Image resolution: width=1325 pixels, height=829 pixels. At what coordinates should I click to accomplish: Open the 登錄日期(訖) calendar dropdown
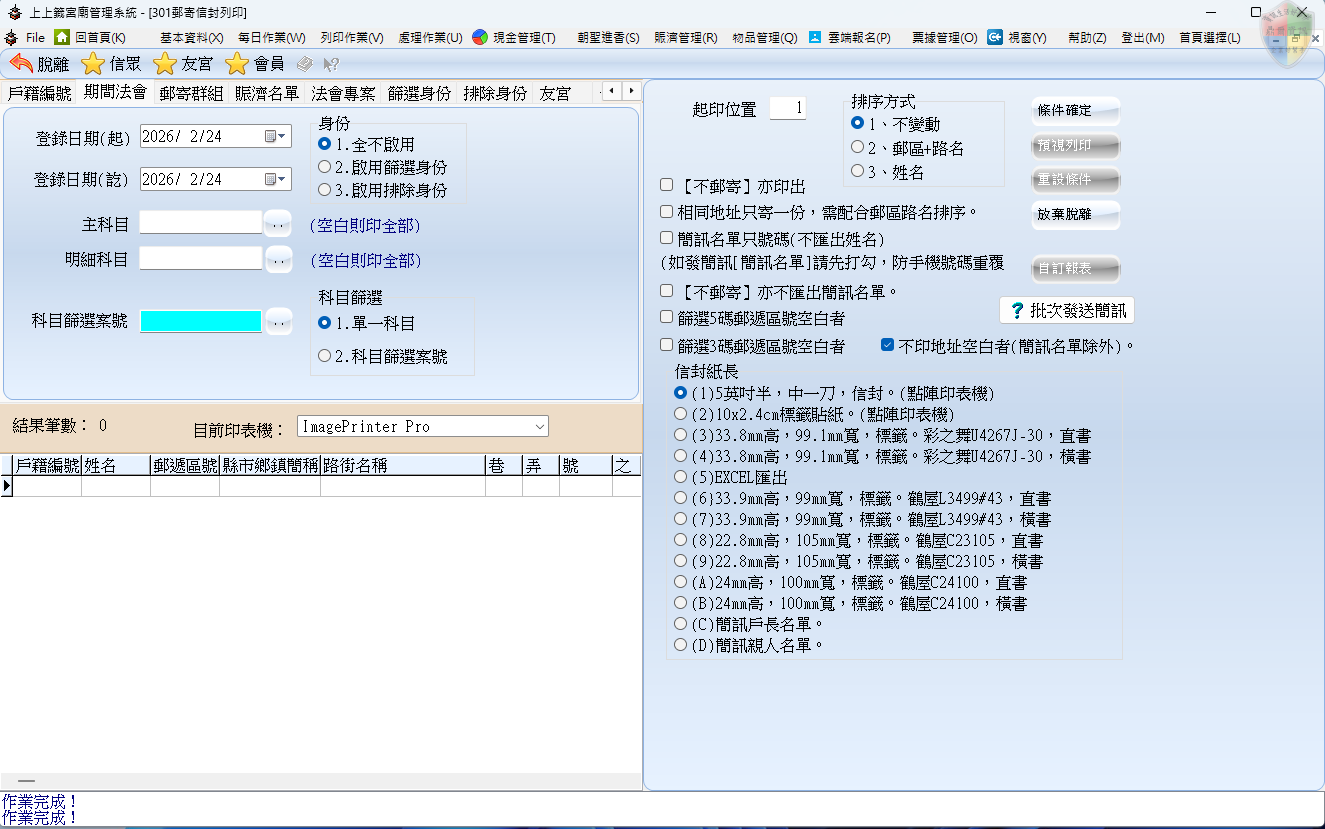coord(275,180)
